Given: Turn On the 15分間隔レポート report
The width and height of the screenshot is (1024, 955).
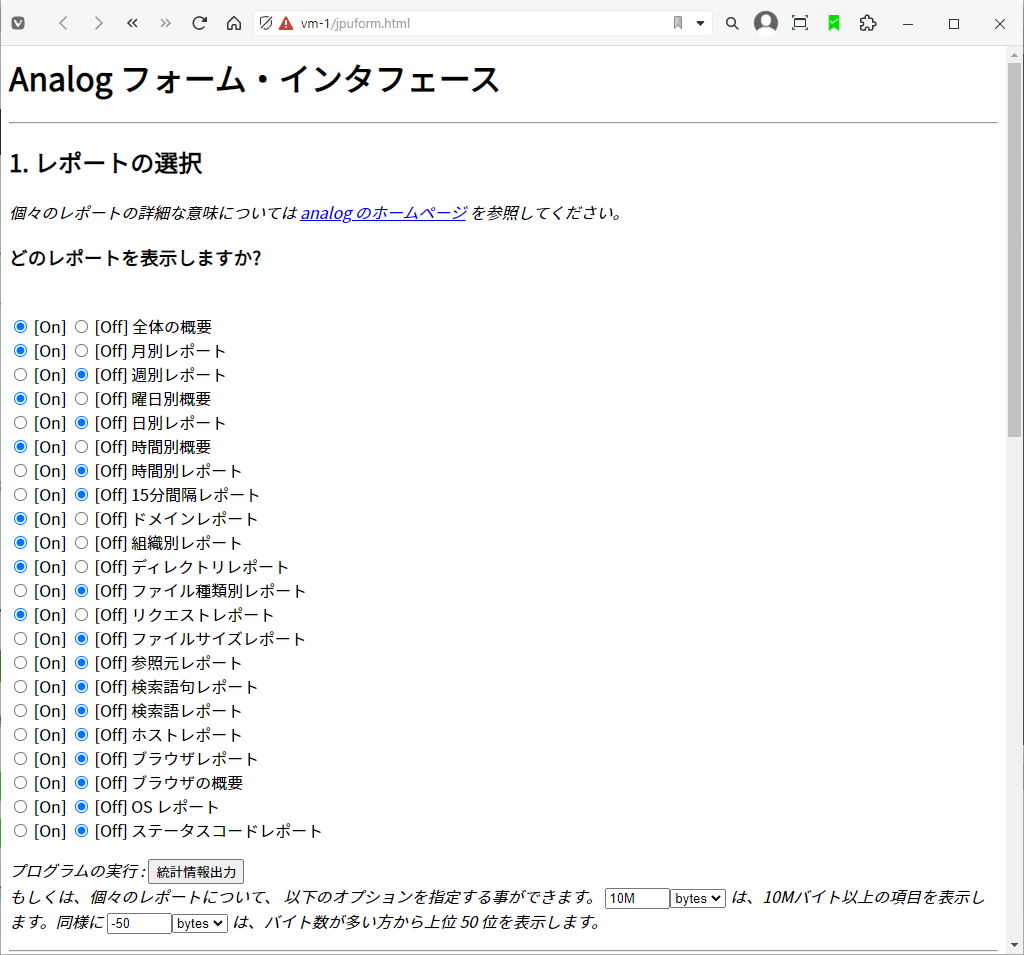Looking at the screenshot, I should coord(20,494).
